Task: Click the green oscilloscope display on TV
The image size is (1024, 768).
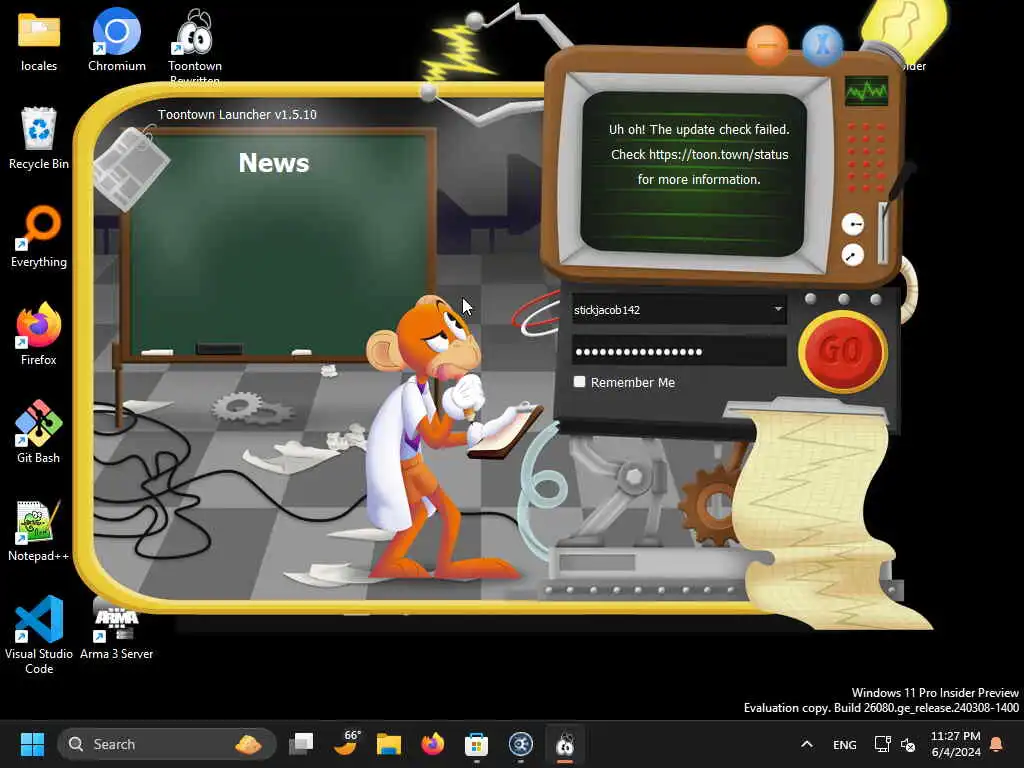Action: click(x=867, y=91)
